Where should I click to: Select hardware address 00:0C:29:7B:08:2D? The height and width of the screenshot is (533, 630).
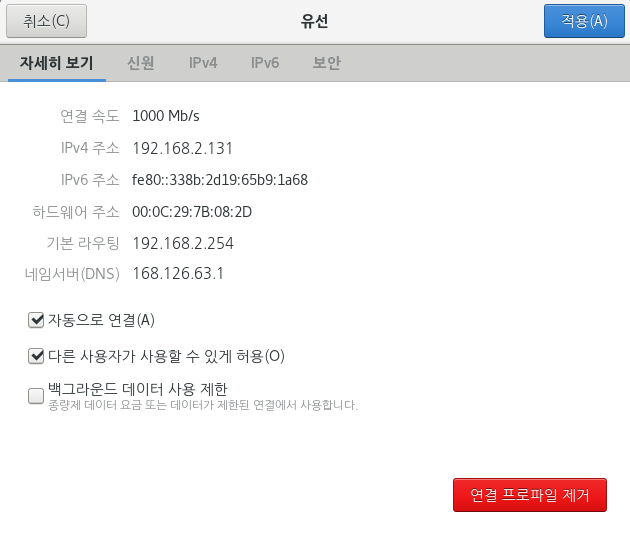pyautogui.click(x=192, y=212)
